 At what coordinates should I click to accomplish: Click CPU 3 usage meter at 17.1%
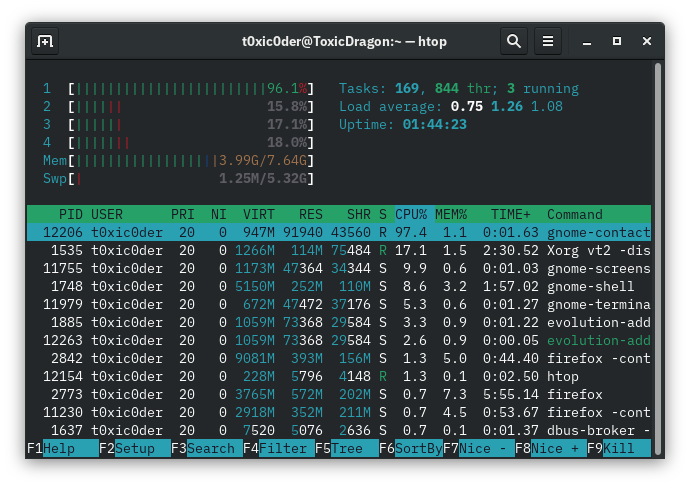click(x=178, y=124)
